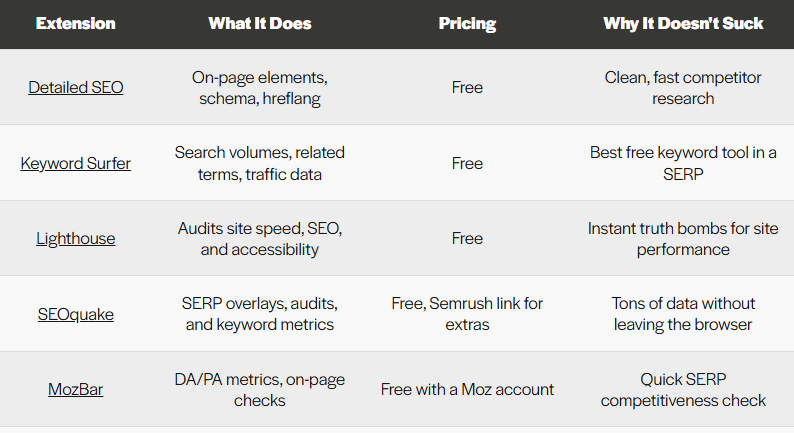Click the Why It Doesn't Suck header
This screenshot has width=794, height=433.
pyautogui.click(x=683, y=23)
